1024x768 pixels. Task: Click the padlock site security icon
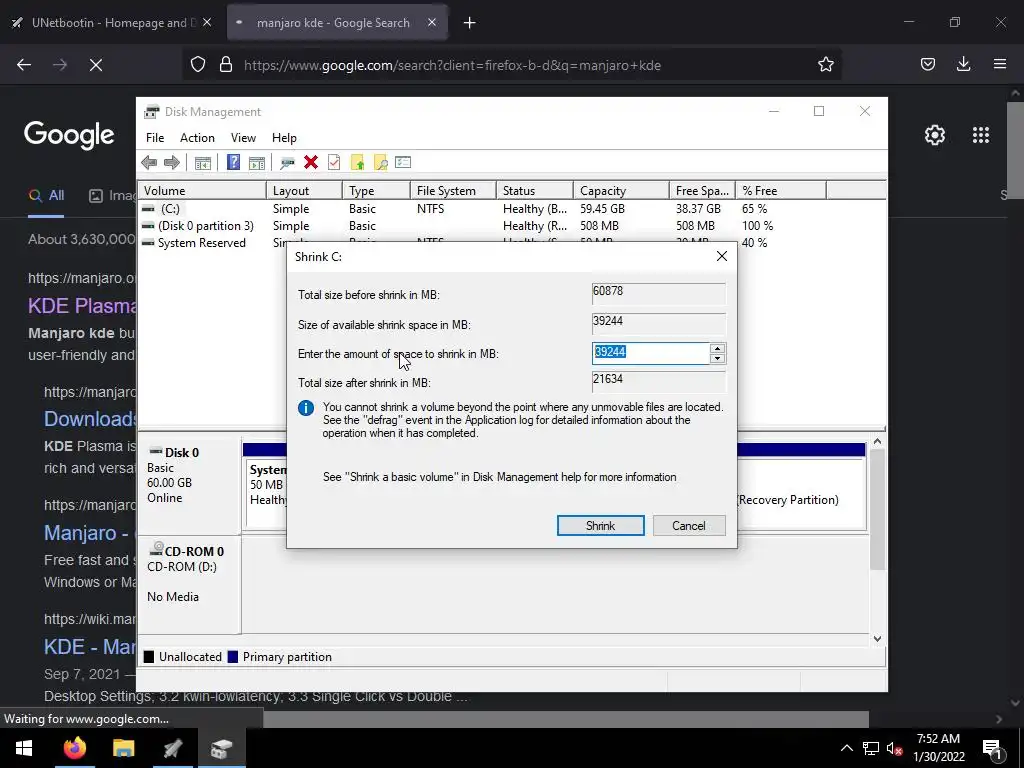tap(226, 64)
